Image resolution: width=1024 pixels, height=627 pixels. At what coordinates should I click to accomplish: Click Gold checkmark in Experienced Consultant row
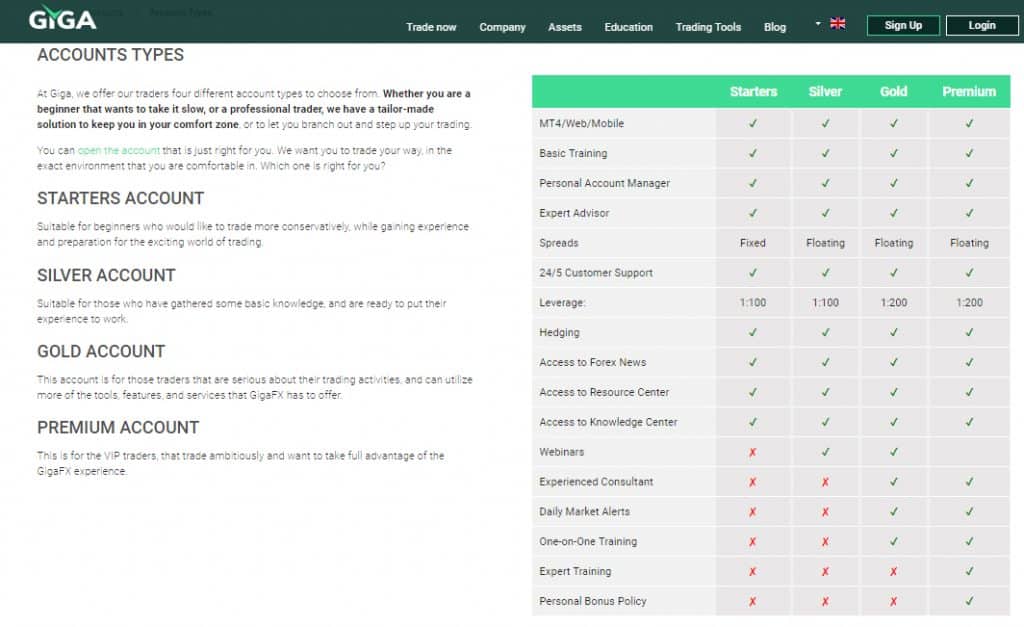coord(893,481)
